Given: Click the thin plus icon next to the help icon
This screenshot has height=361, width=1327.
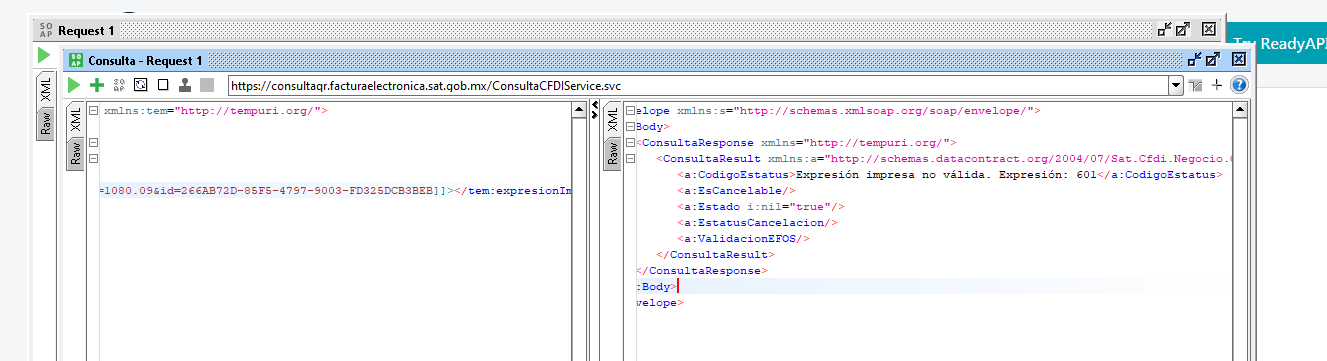Looking at the screenshot, I should pos(1217,86).
